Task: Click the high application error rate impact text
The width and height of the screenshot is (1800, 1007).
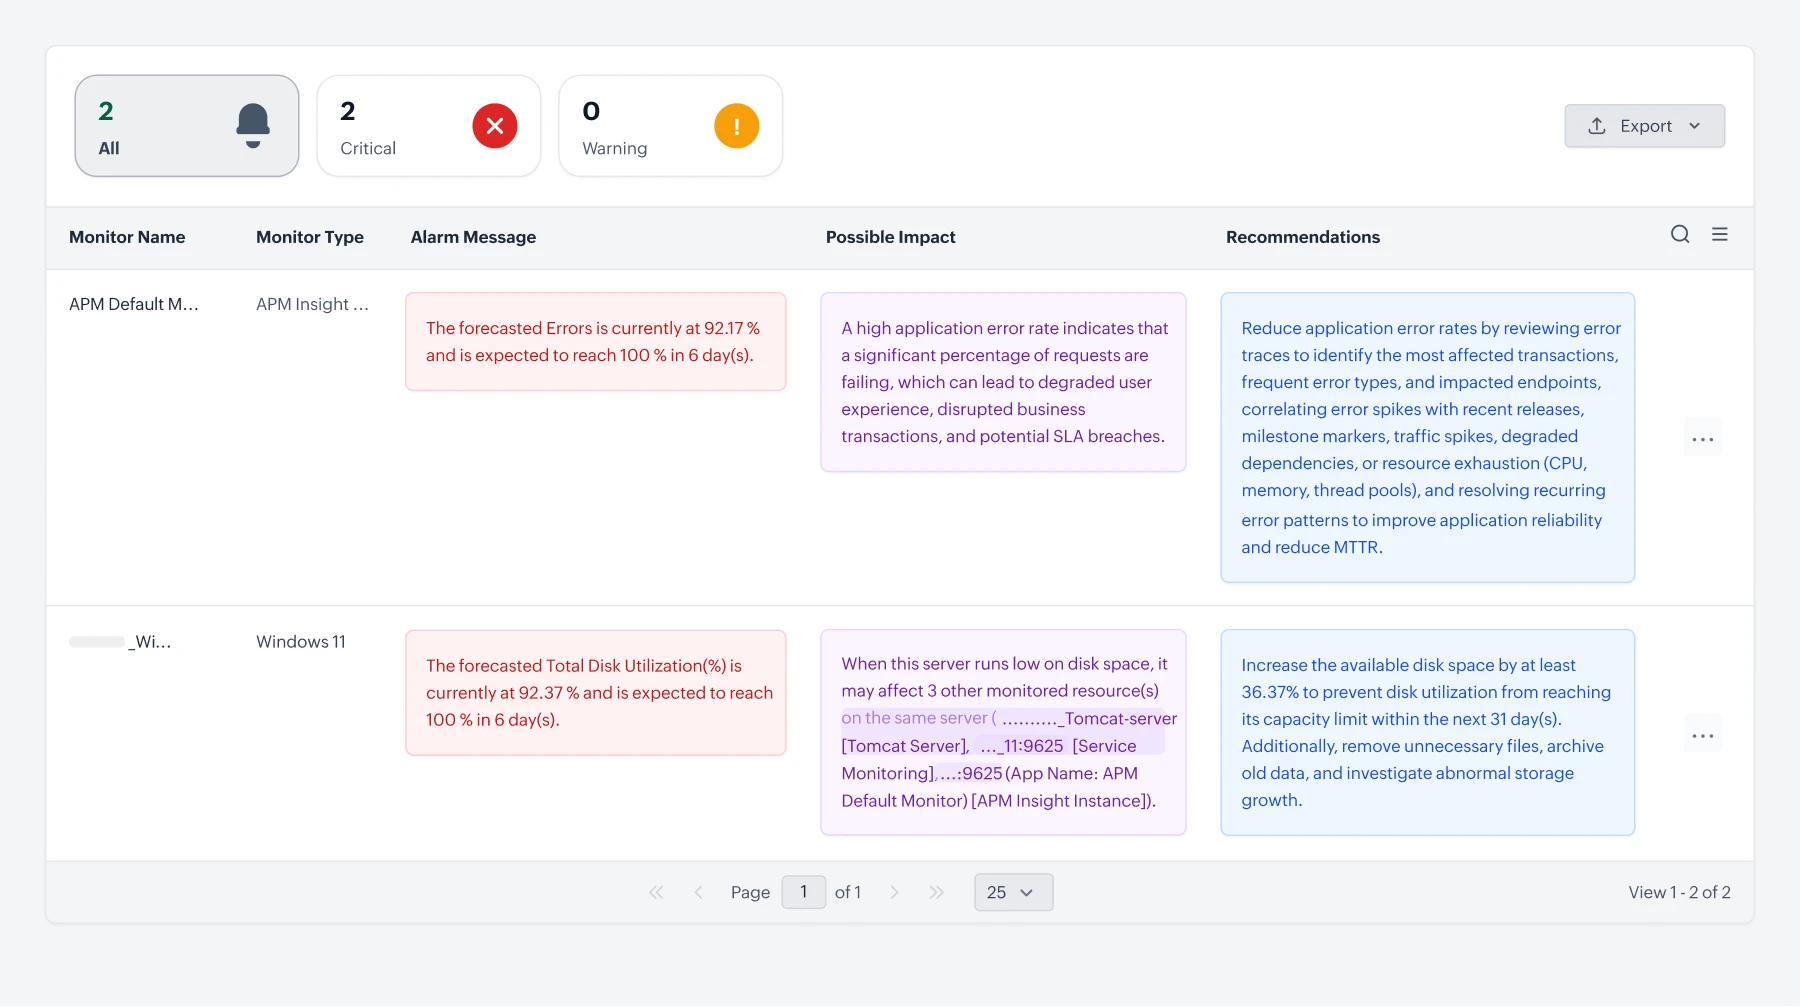Action: [x=1003, y=382]
